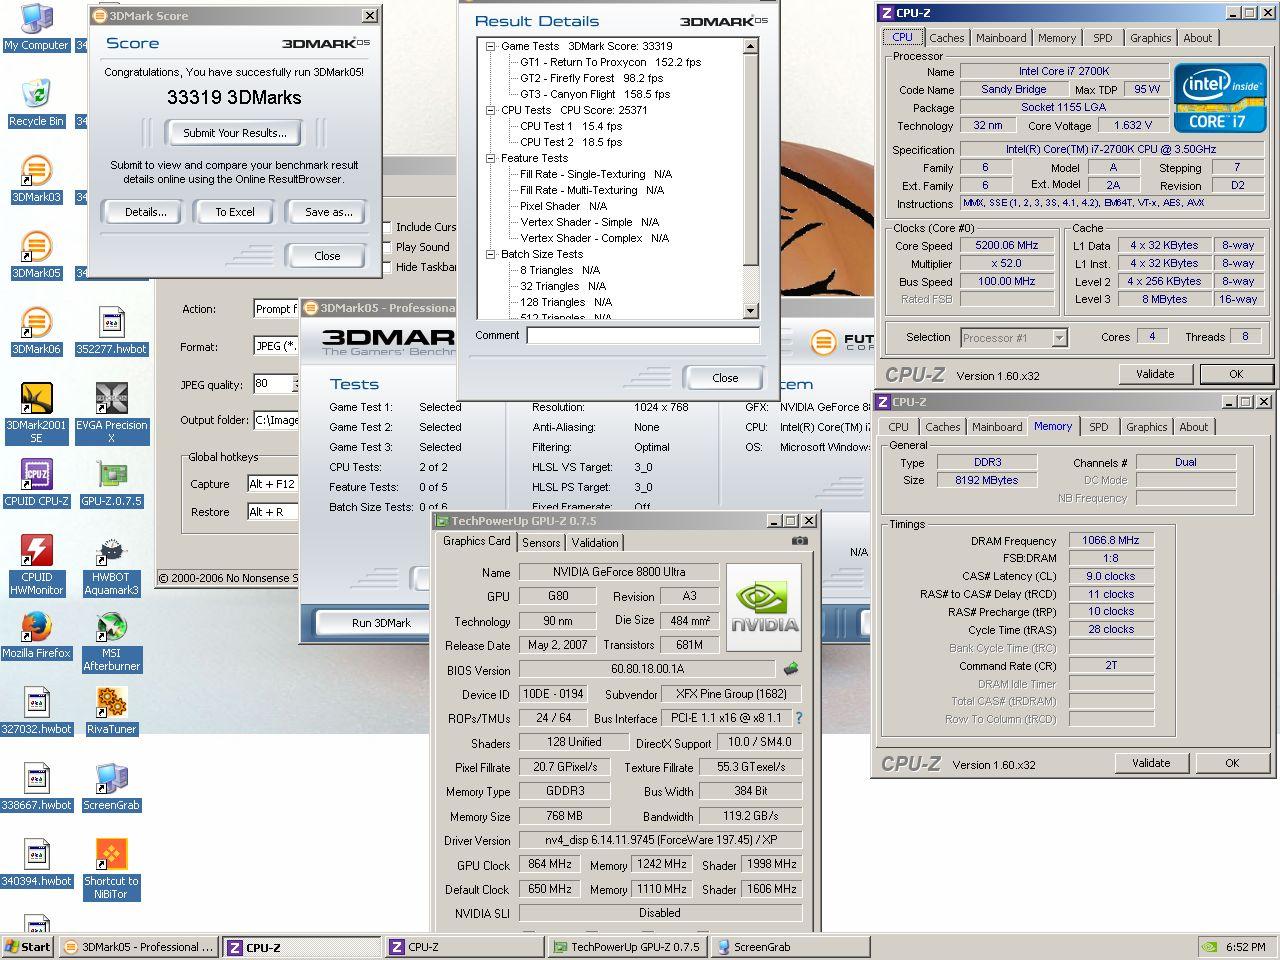Screen dimensions: 1280x960
Task: Select the Shortcut to NiBiTor icon
Action: pyautogui.click(x=111, y=868)
